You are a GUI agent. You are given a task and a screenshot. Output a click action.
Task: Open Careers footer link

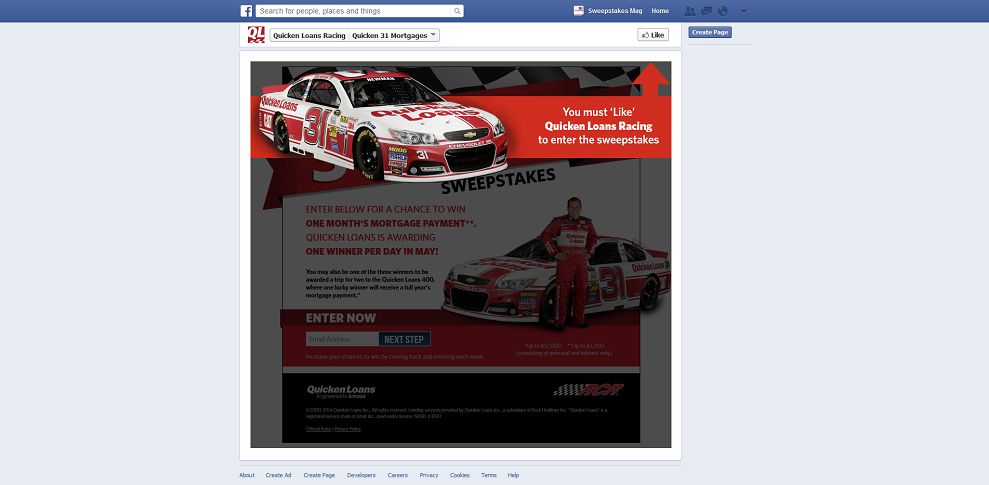pos(398,476)
